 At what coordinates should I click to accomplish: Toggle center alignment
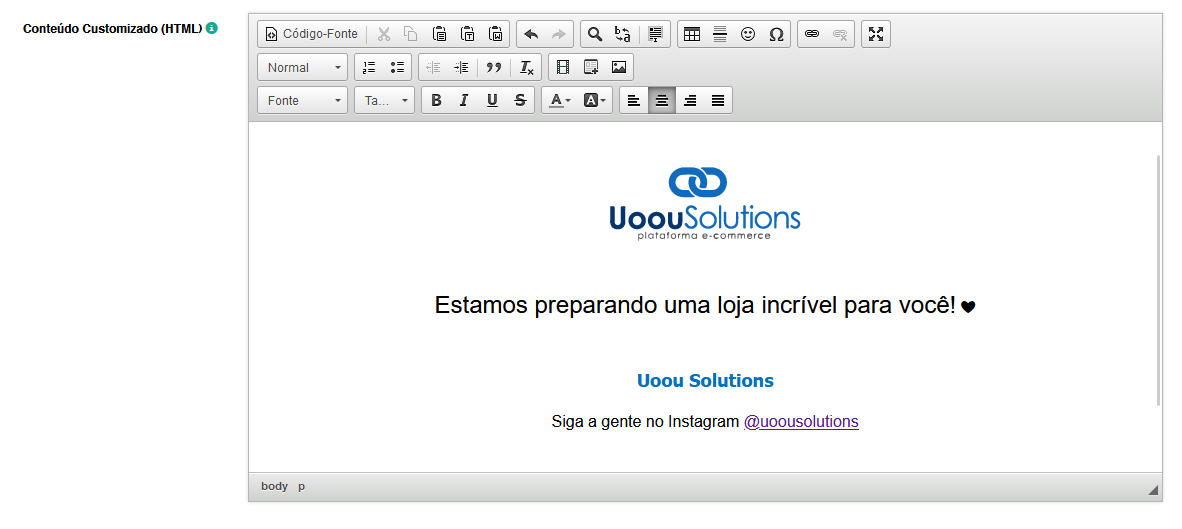click(662, 100)
